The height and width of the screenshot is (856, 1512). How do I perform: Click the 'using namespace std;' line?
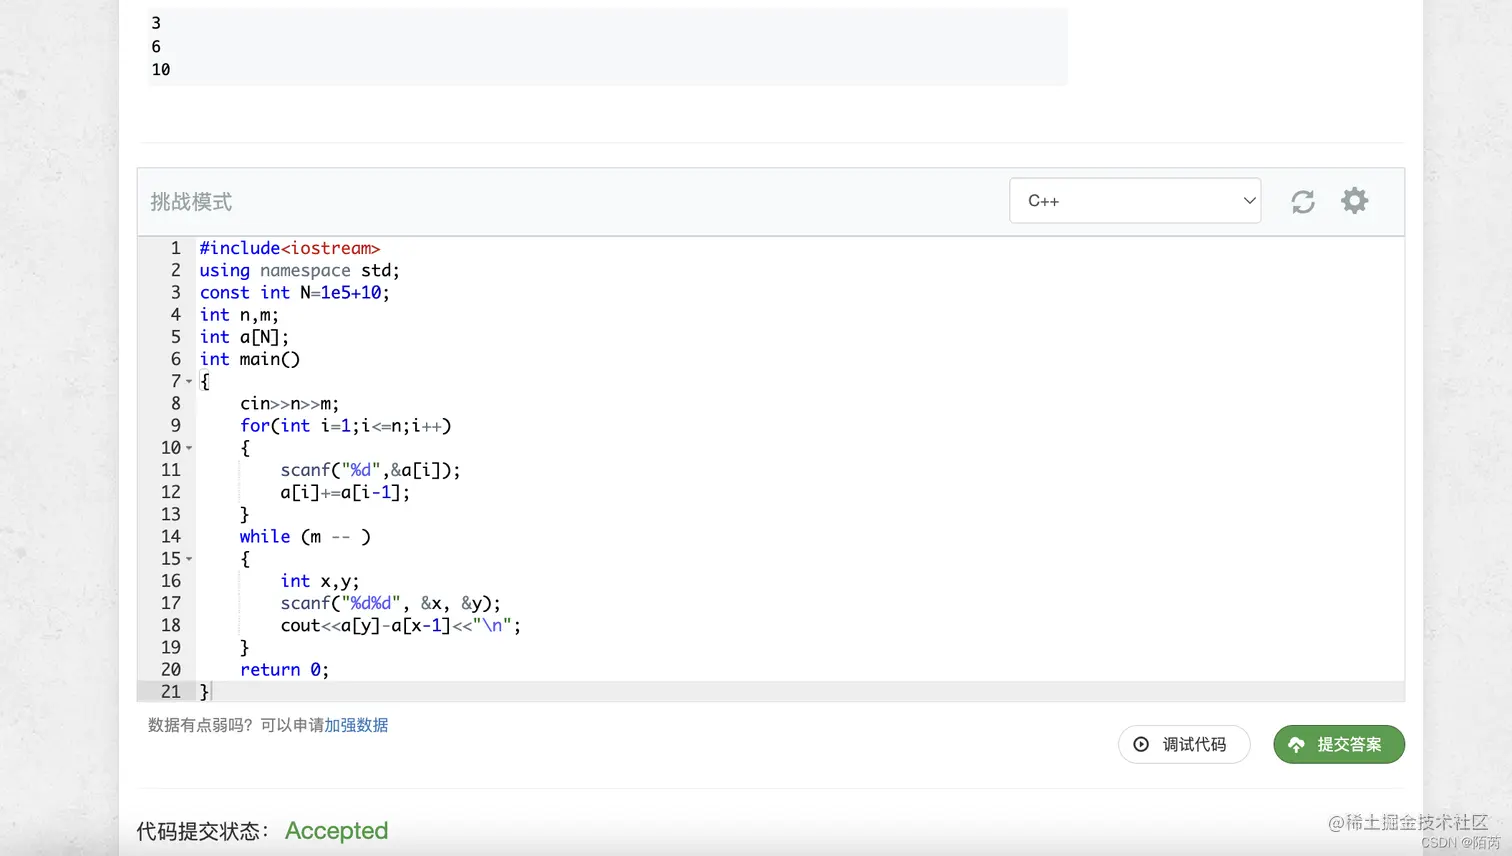[x=299, y=270]
